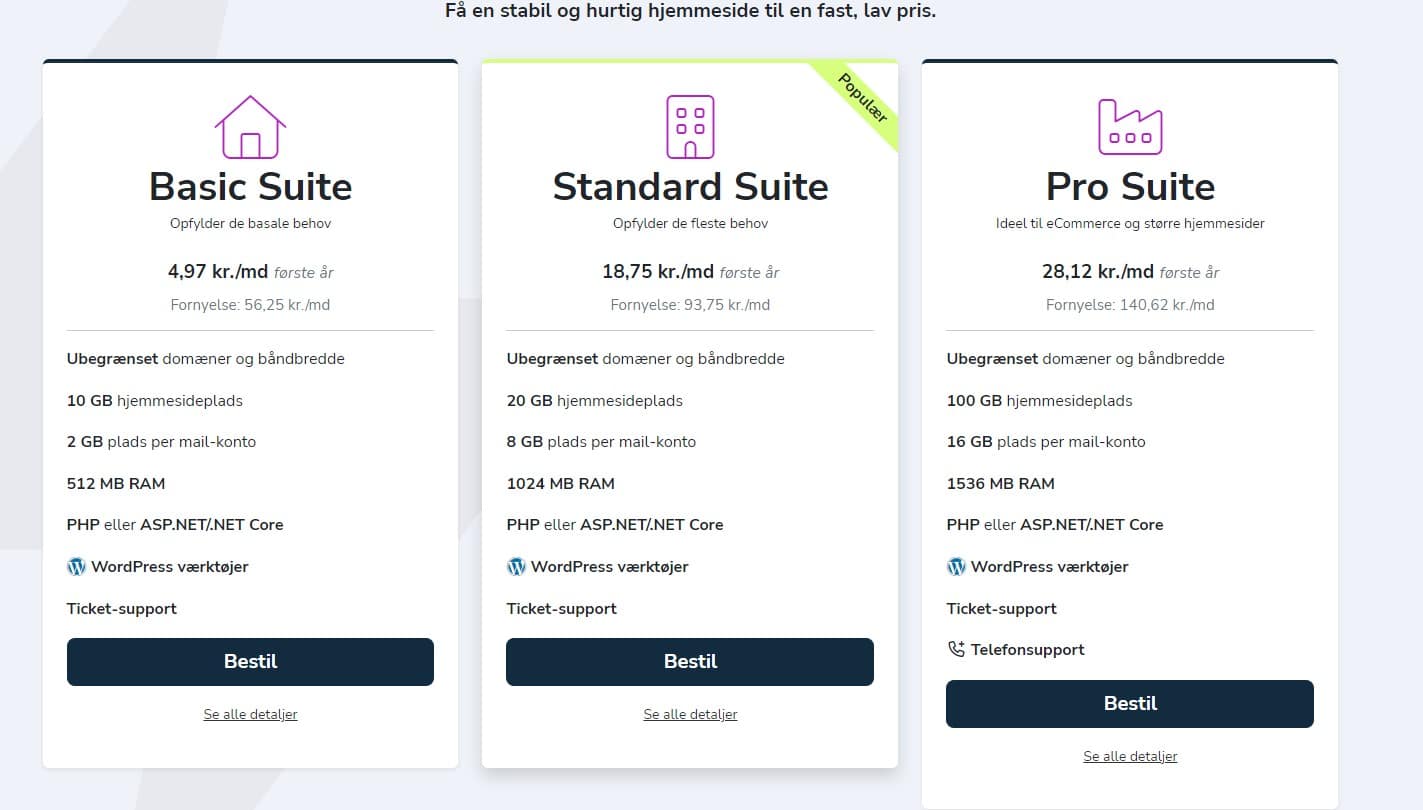Click the WordPress logo in Pro Suite

tap(956, 567)
